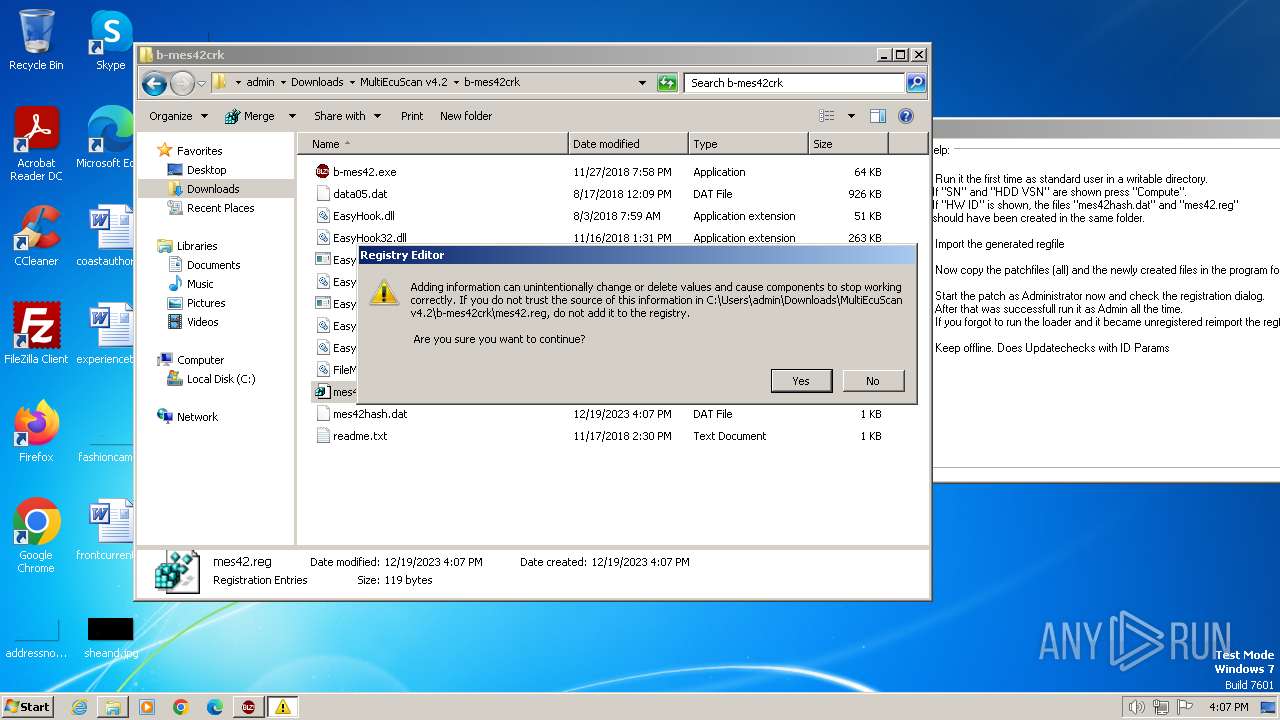Click the clock showing 4:07 PM
This screenshot has height=720, width=1280.
(x=1228, y=707)
